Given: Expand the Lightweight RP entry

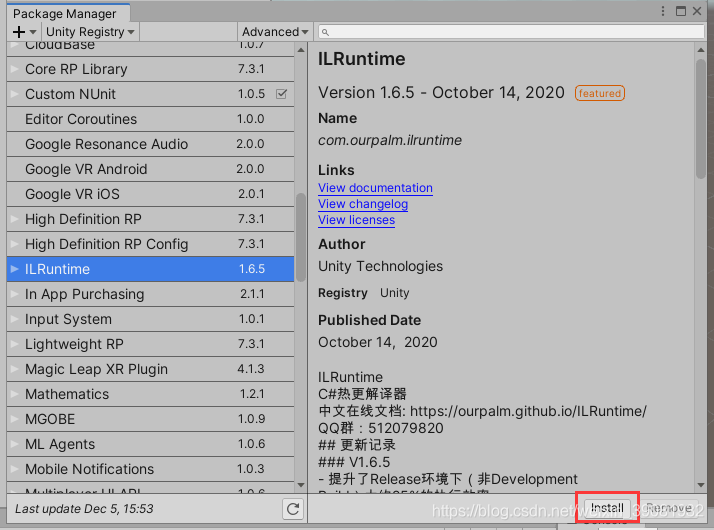Looking at the screenshot, I should click(15, 344).
